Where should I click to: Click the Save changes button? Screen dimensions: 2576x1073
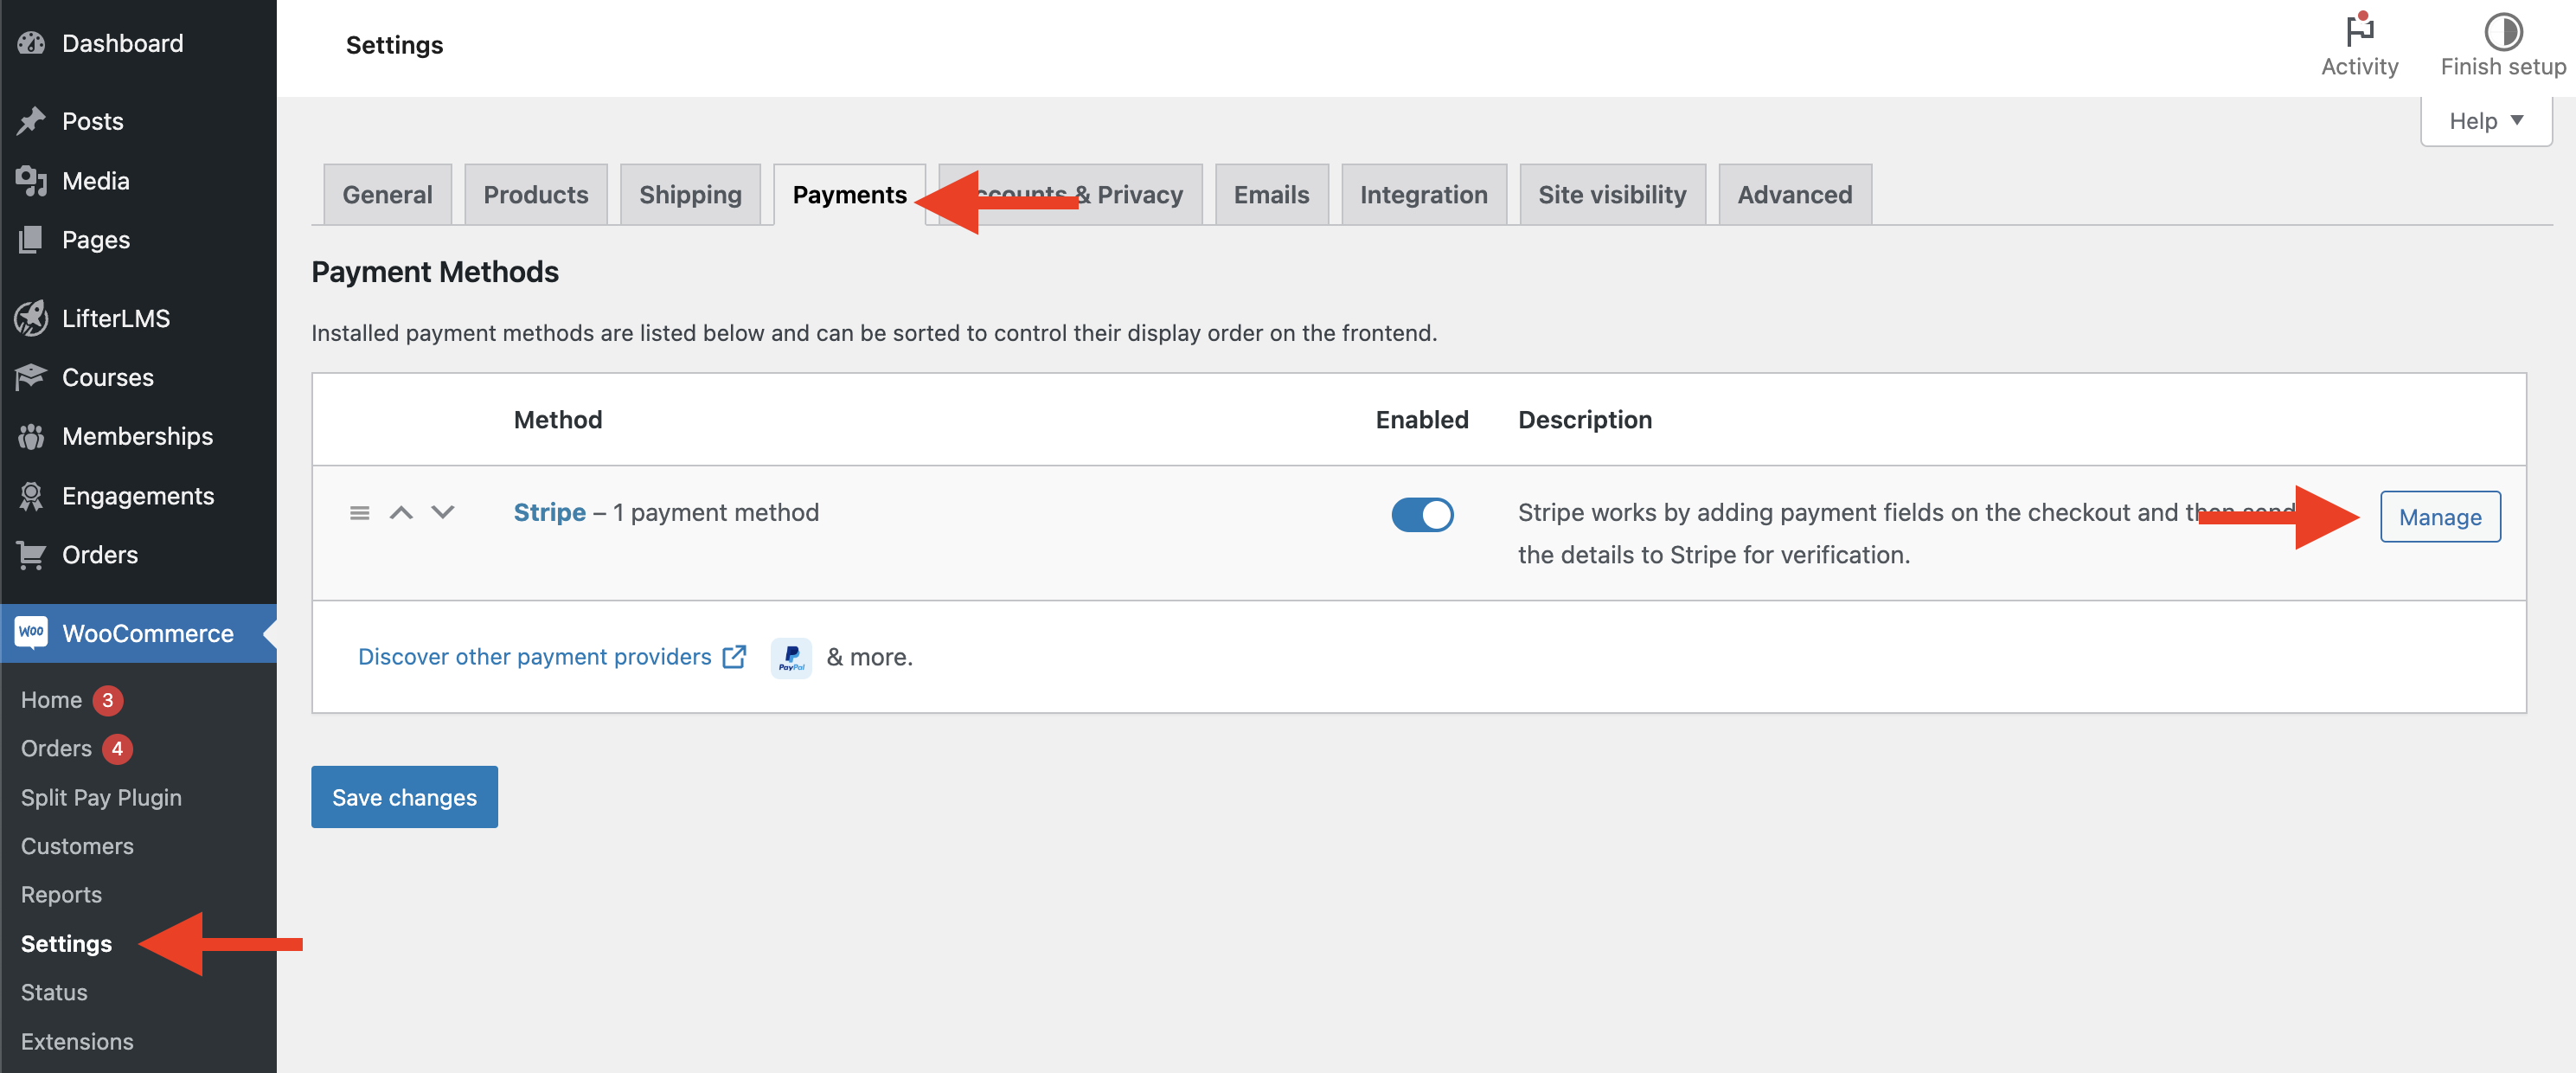coord(404,797)
